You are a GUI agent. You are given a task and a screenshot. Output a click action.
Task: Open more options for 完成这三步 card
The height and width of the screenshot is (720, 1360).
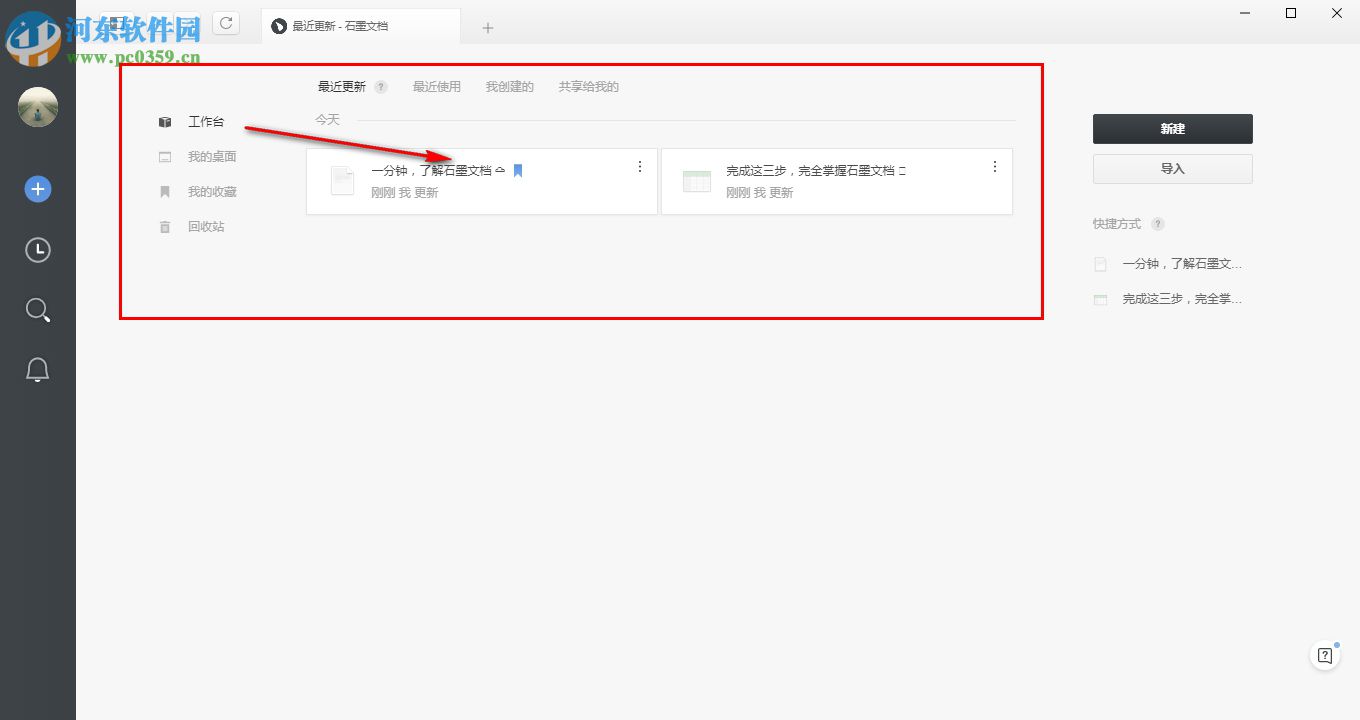(x=994, y=167)
